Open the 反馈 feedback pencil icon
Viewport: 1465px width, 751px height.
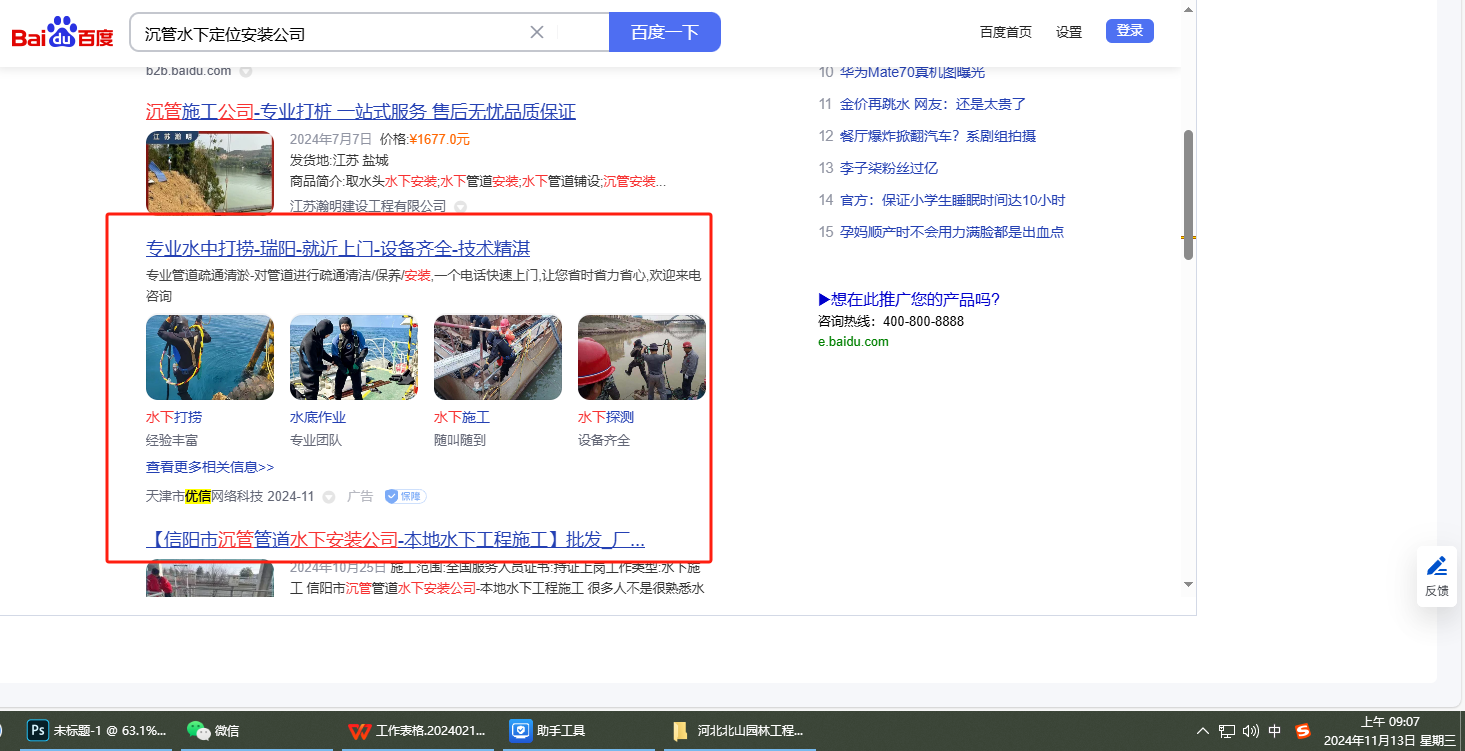(1436, 567)
